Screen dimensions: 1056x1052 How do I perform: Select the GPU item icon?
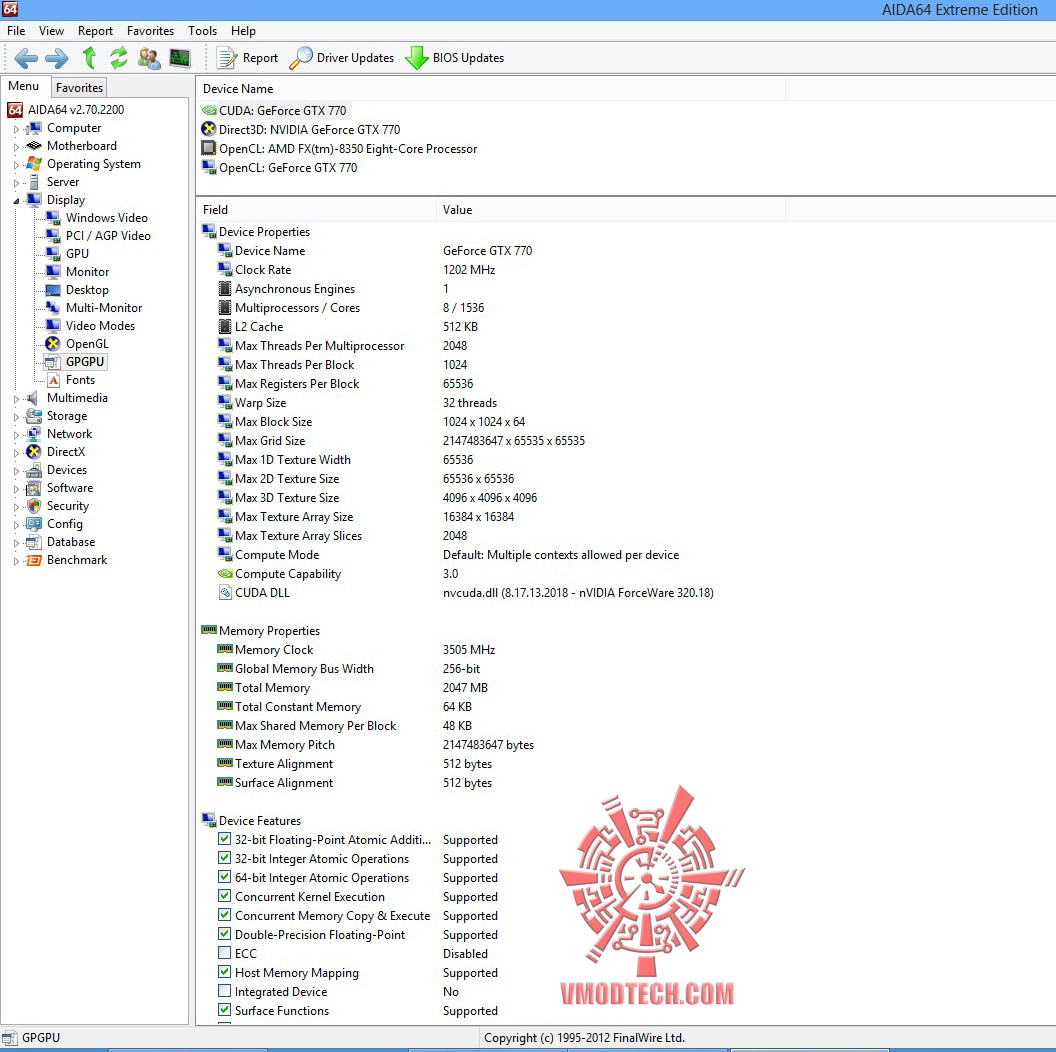(x=53, y=253)
